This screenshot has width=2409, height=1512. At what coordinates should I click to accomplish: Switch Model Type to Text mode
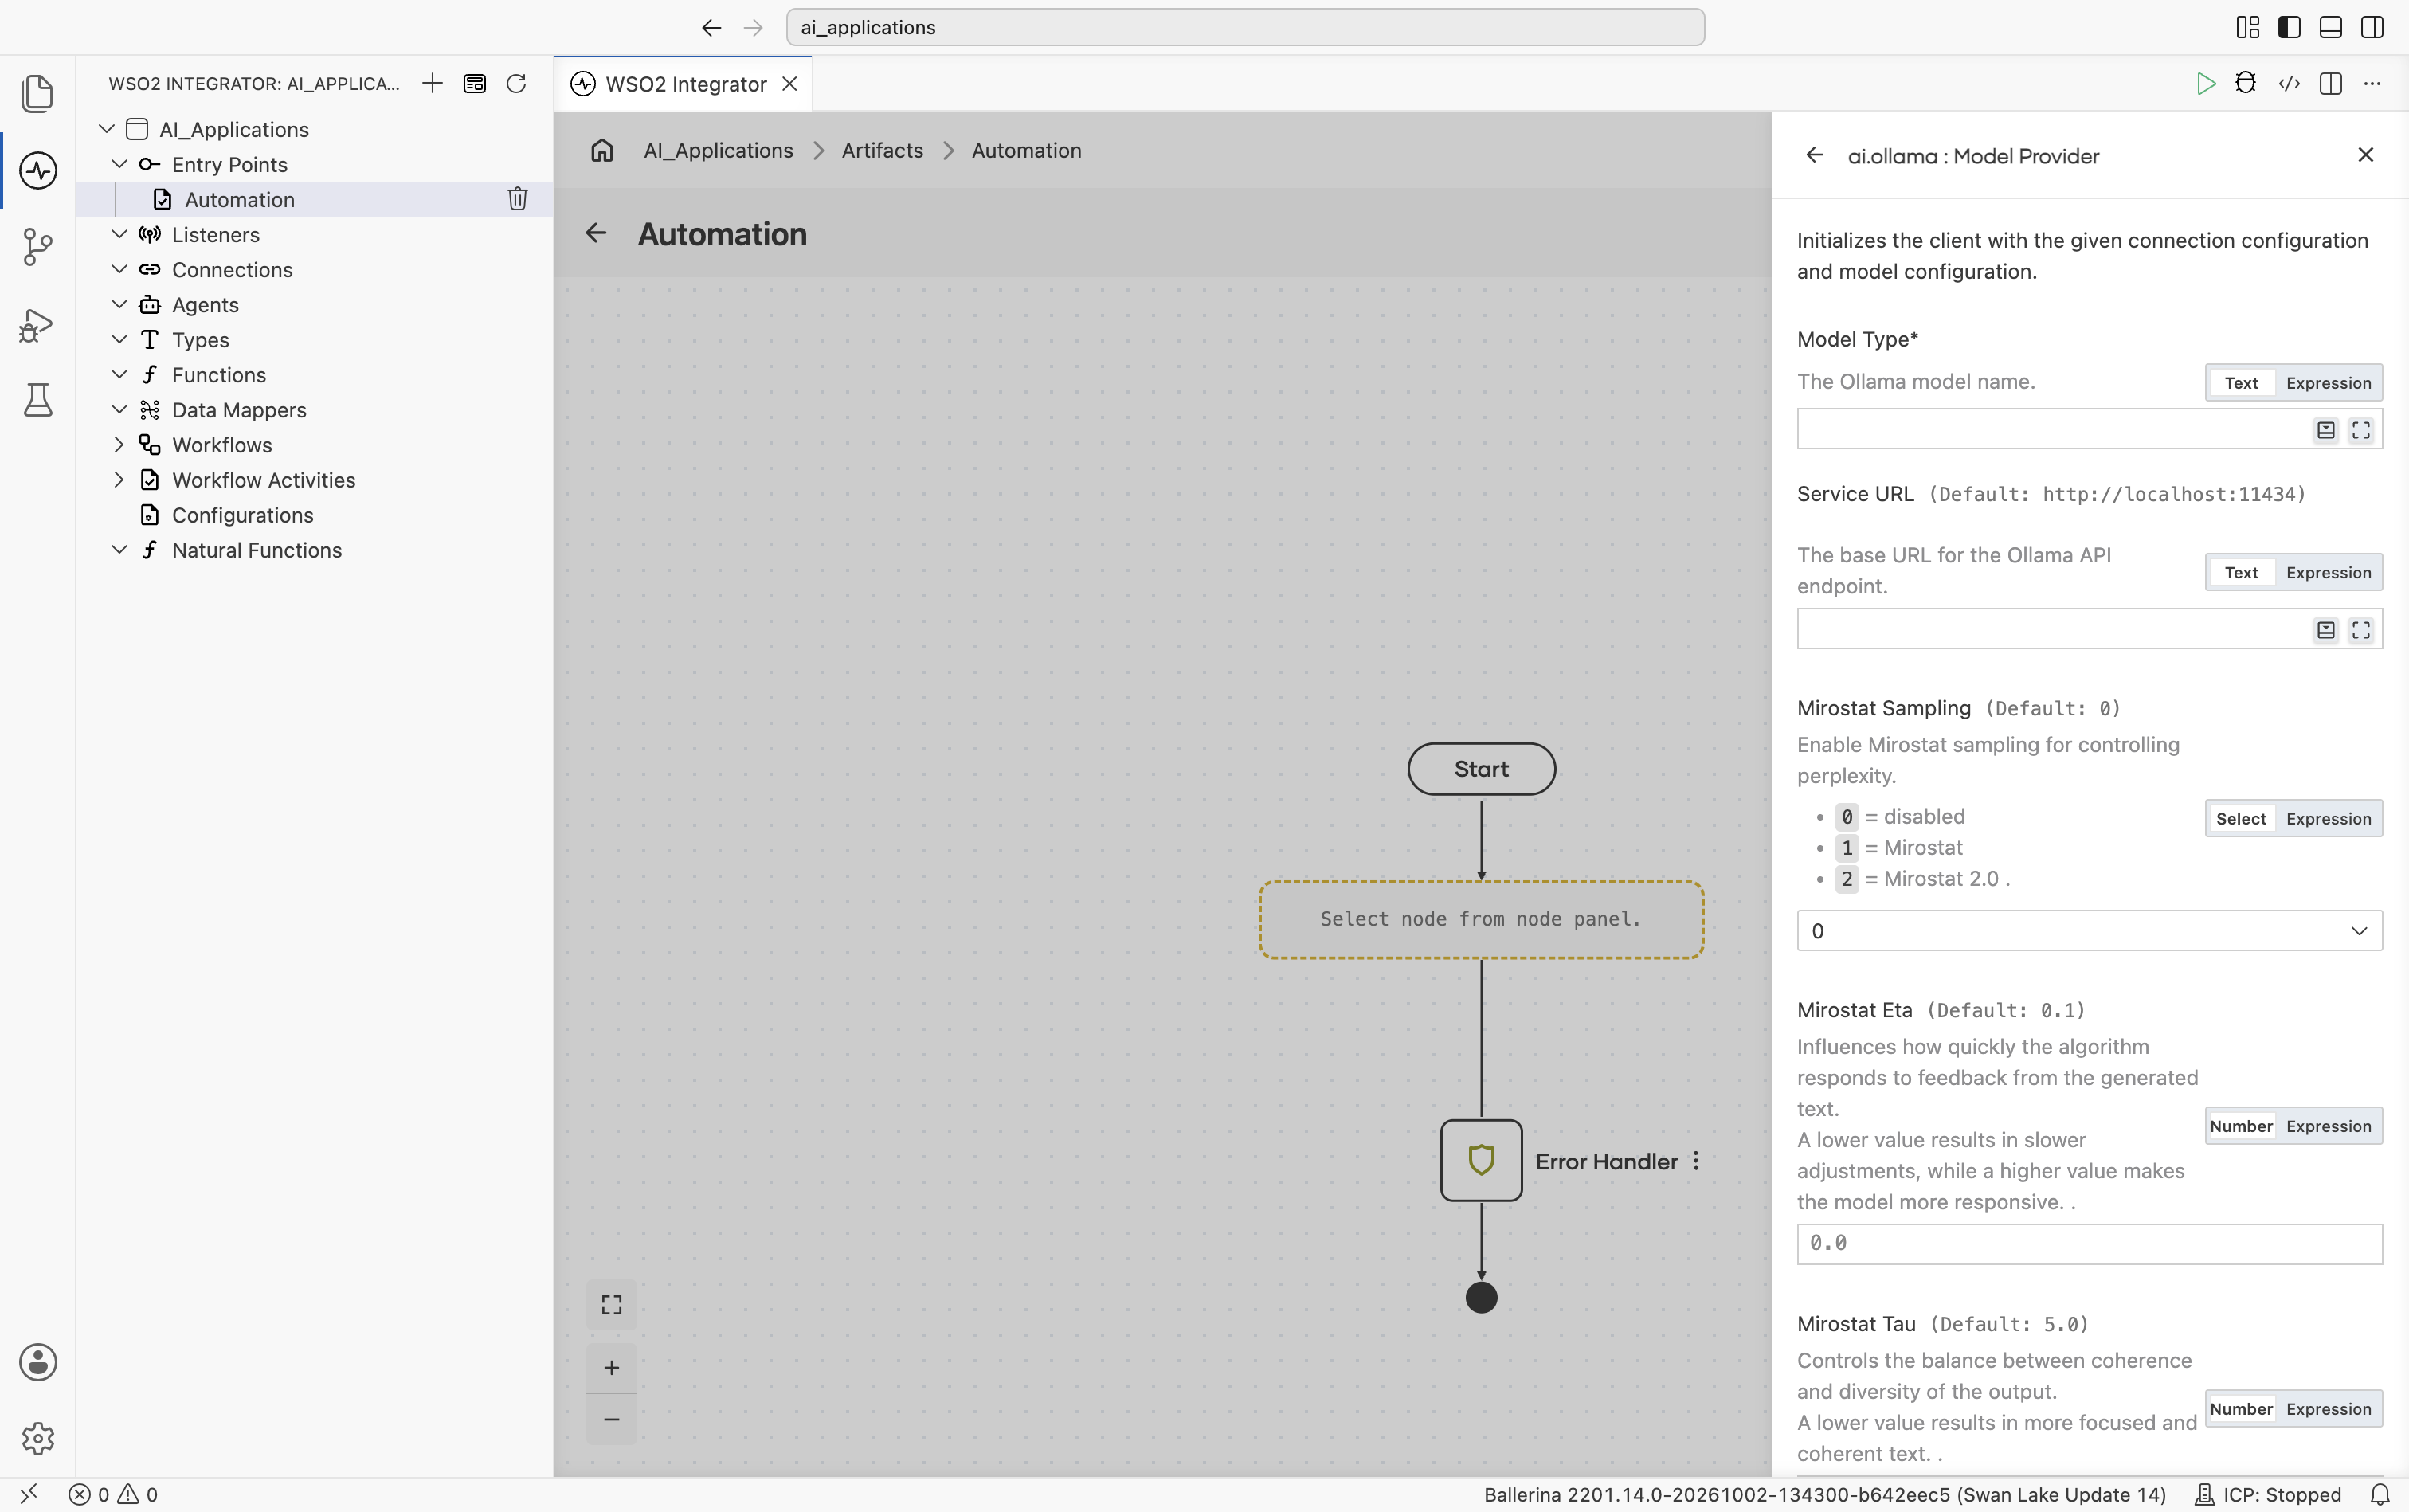(2241, 383)
